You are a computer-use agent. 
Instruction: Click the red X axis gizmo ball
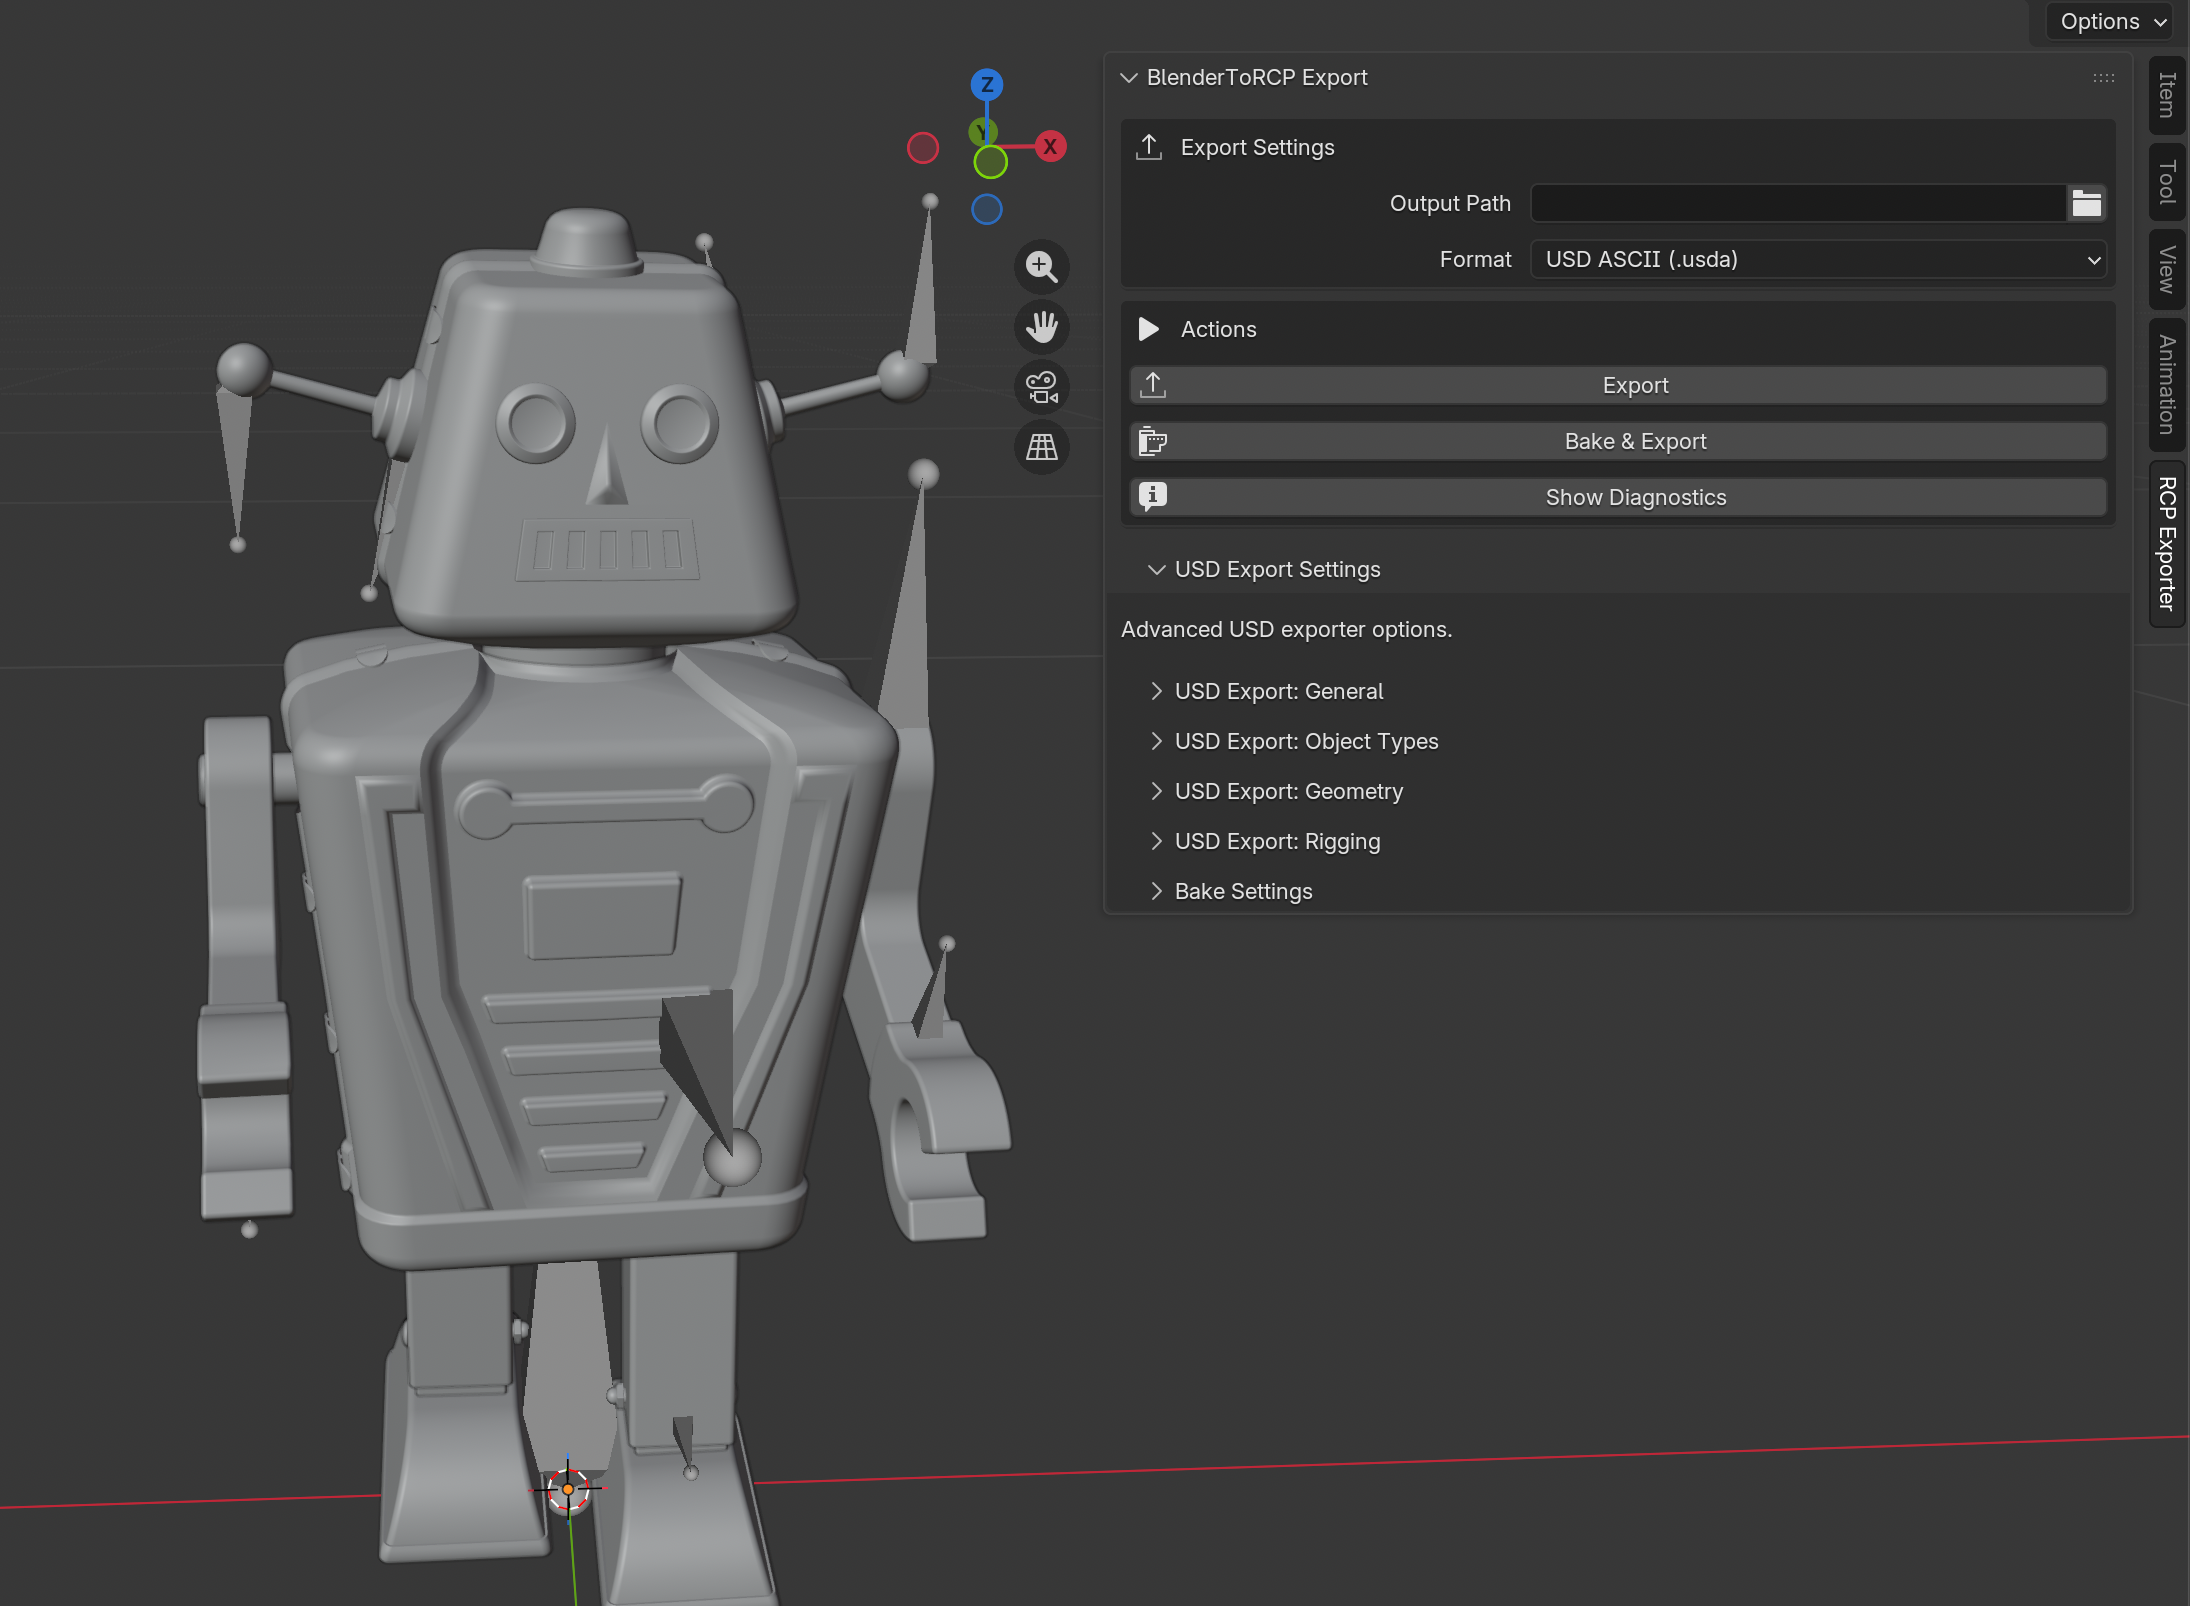(x=1050, y=146)
